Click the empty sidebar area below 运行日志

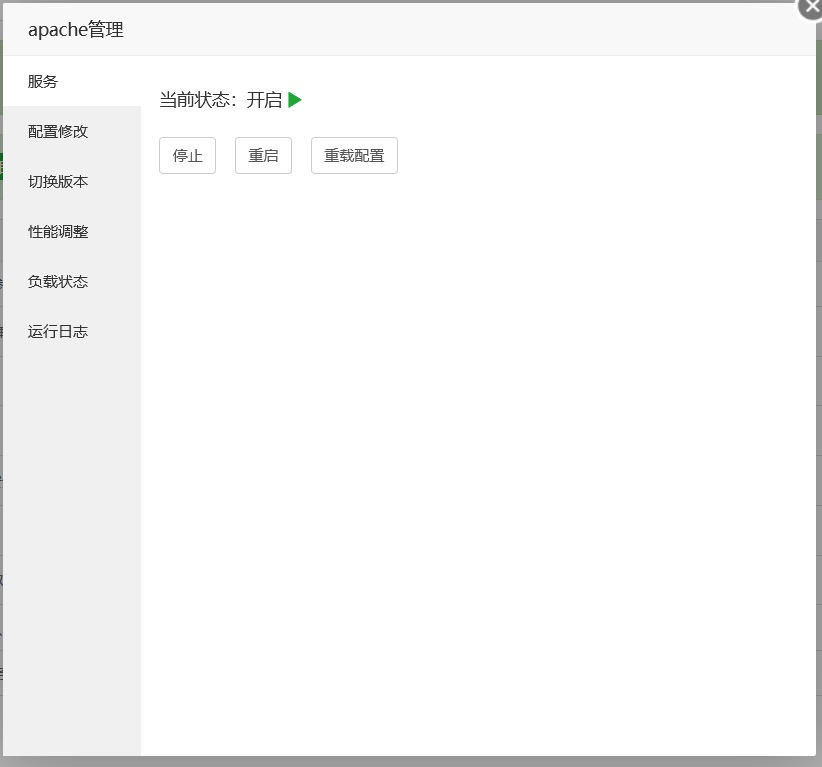(70, 550)
